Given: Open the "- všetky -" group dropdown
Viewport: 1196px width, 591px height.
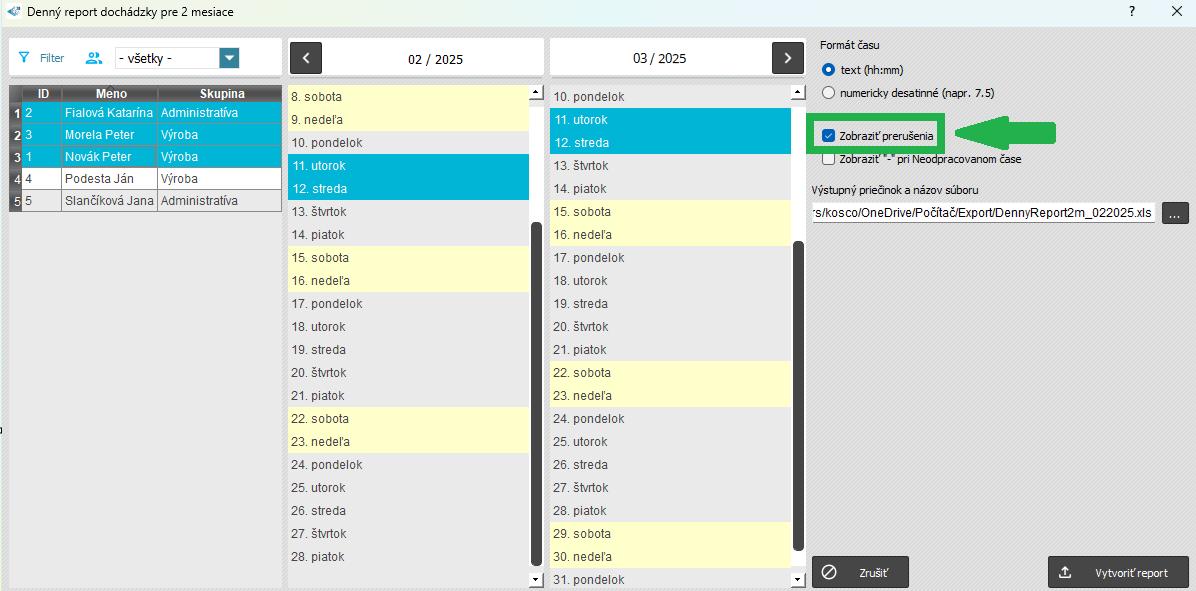Looking at the screenshot, I should pyautogui.click(x=229, y=58).
